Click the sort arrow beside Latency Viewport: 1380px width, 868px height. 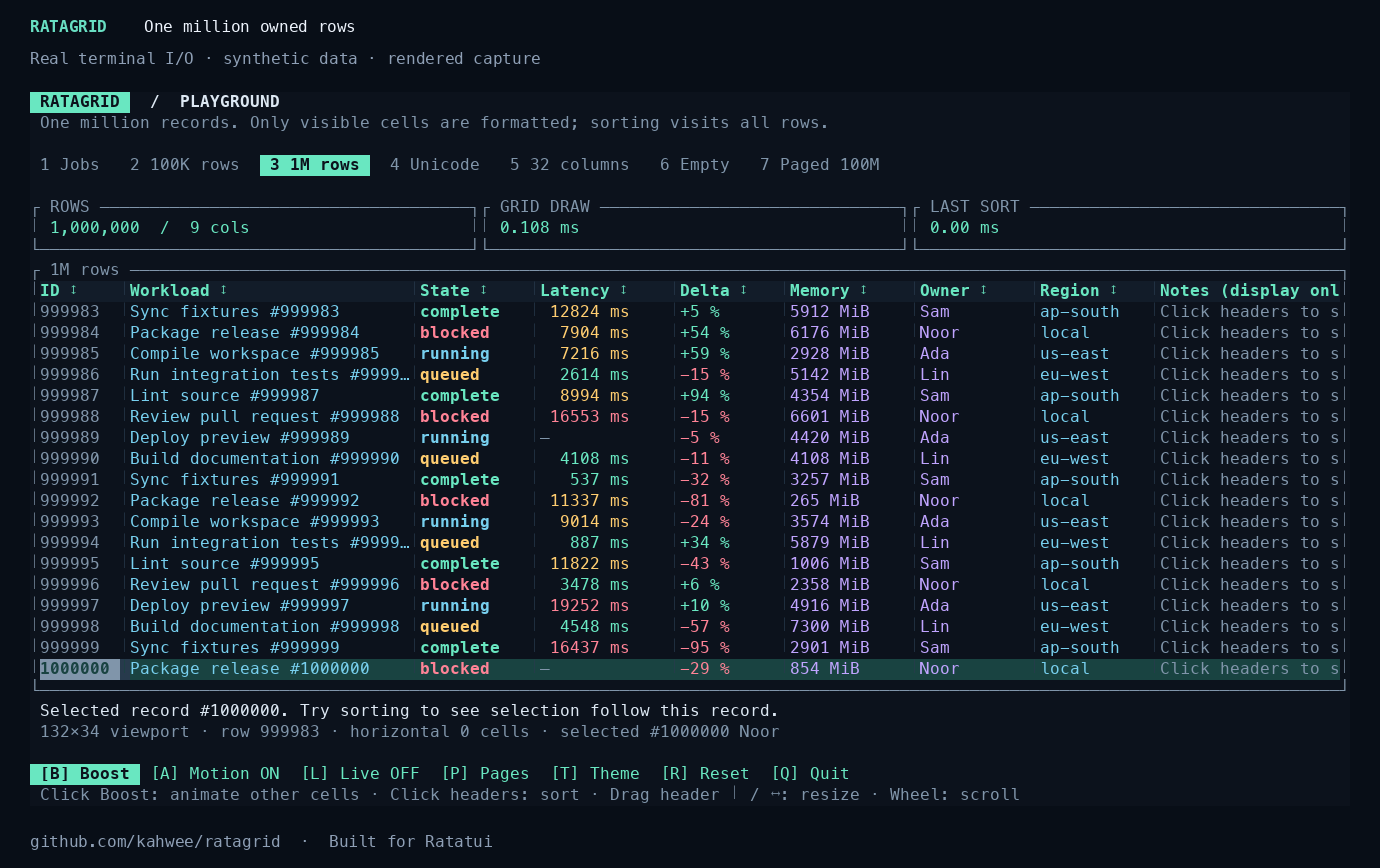pos(624,290)
